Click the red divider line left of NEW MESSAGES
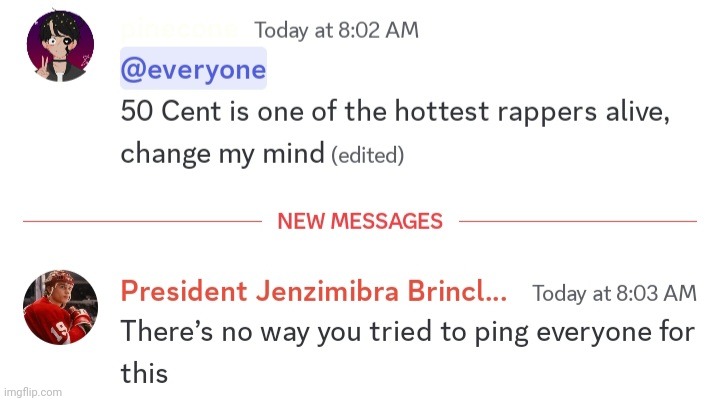 click(x=141, y=221)
